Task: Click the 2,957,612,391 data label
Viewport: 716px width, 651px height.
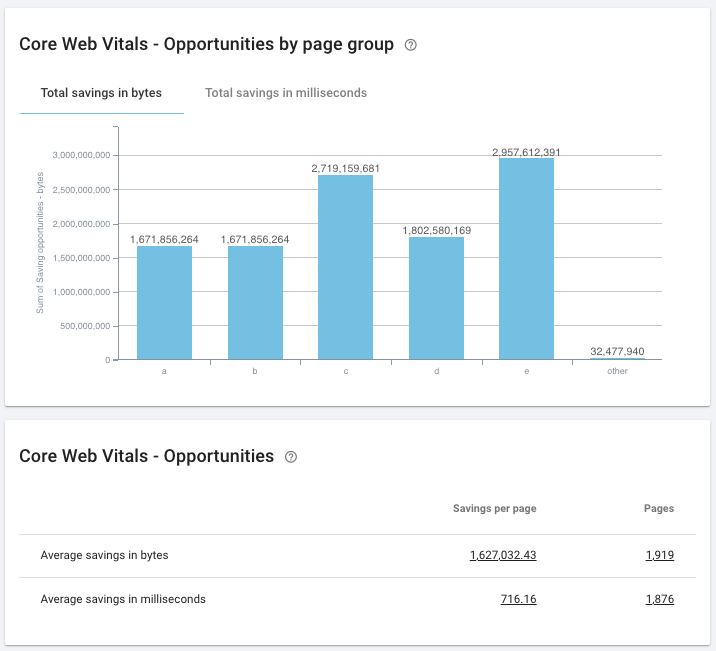Action: click(x=526, y=152)
